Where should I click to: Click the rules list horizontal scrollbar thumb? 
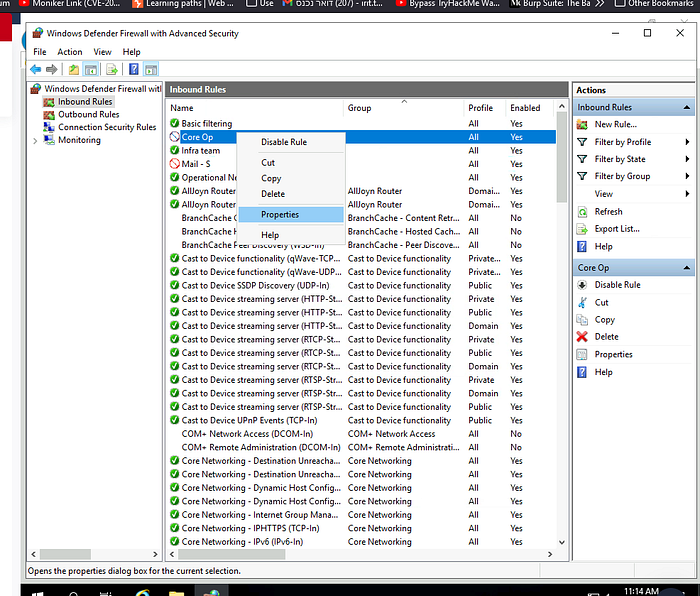(x=231, y=554)
